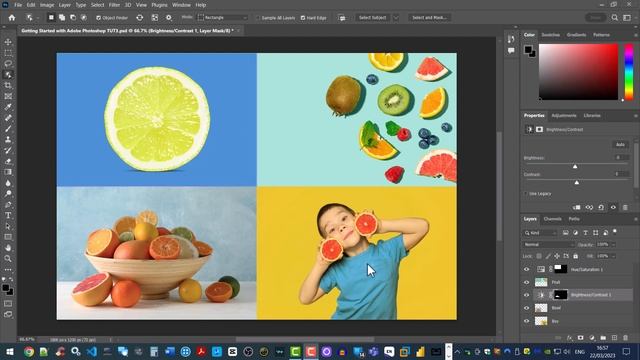
Task: Select the Pen tool
Action: 8,204
